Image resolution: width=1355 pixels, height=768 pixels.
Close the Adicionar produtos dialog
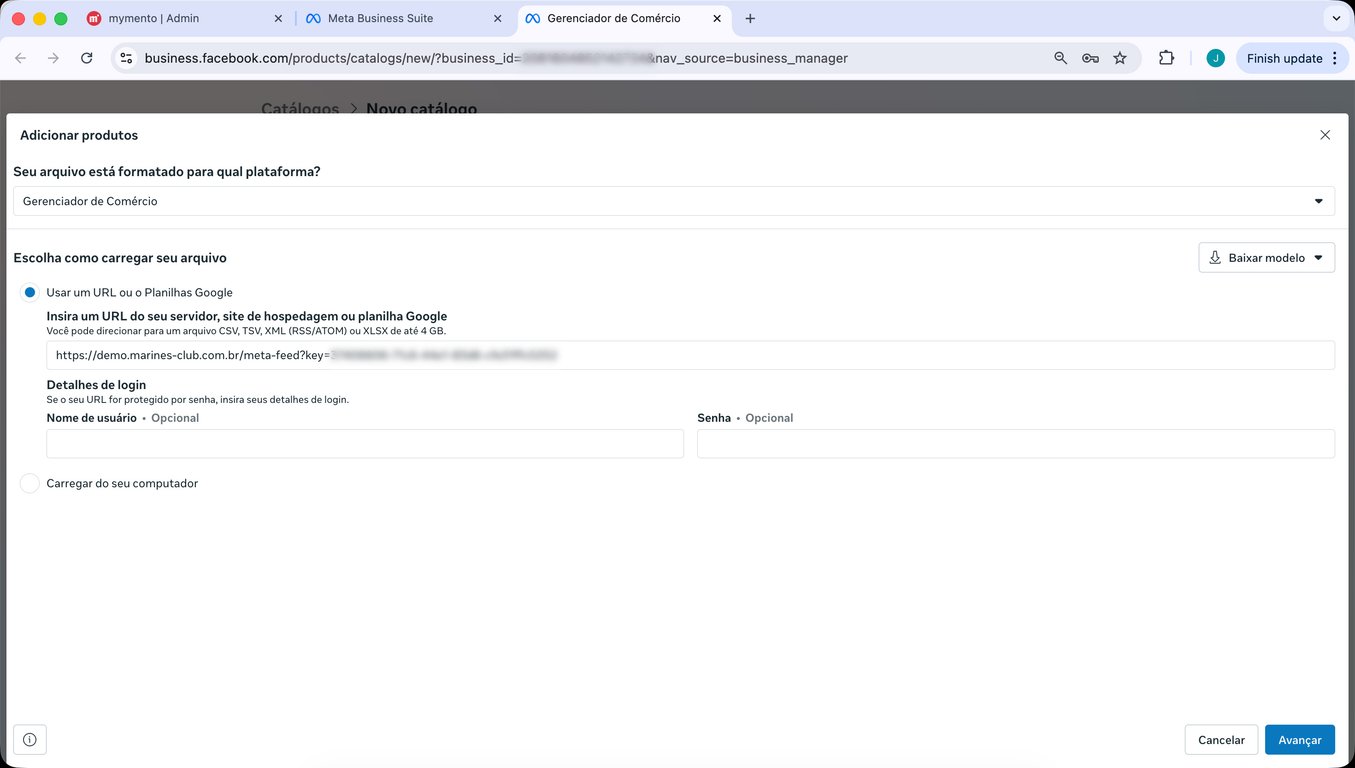click(x=1325, y=135)
